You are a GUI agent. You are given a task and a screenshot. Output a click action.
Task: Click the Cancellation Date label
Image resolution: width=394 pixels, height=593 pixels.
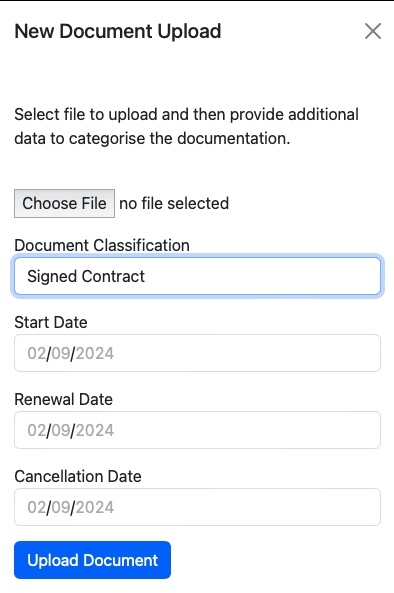coord(78,477)
